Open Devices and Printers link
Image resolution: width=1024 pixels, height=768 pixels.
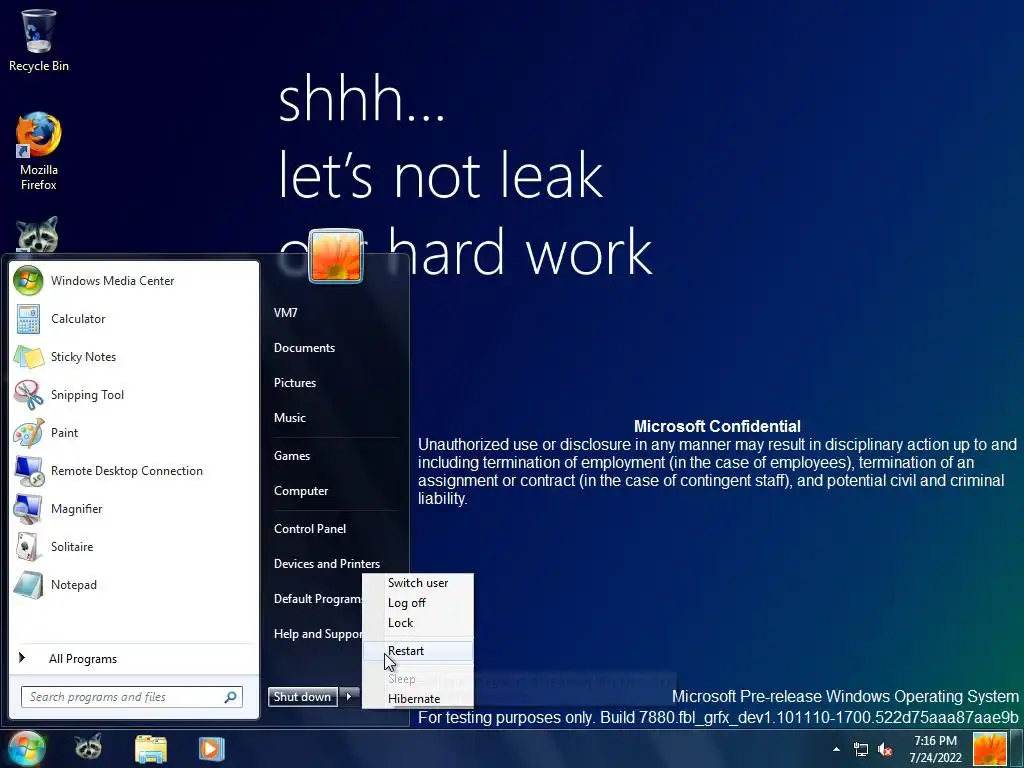327,564
